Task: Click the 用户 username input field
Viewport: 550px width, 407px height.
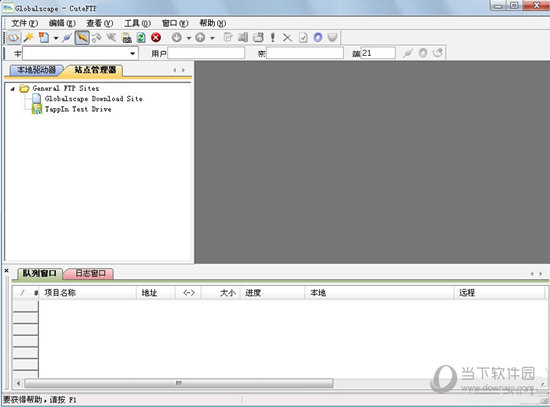Action: [206, 53]
